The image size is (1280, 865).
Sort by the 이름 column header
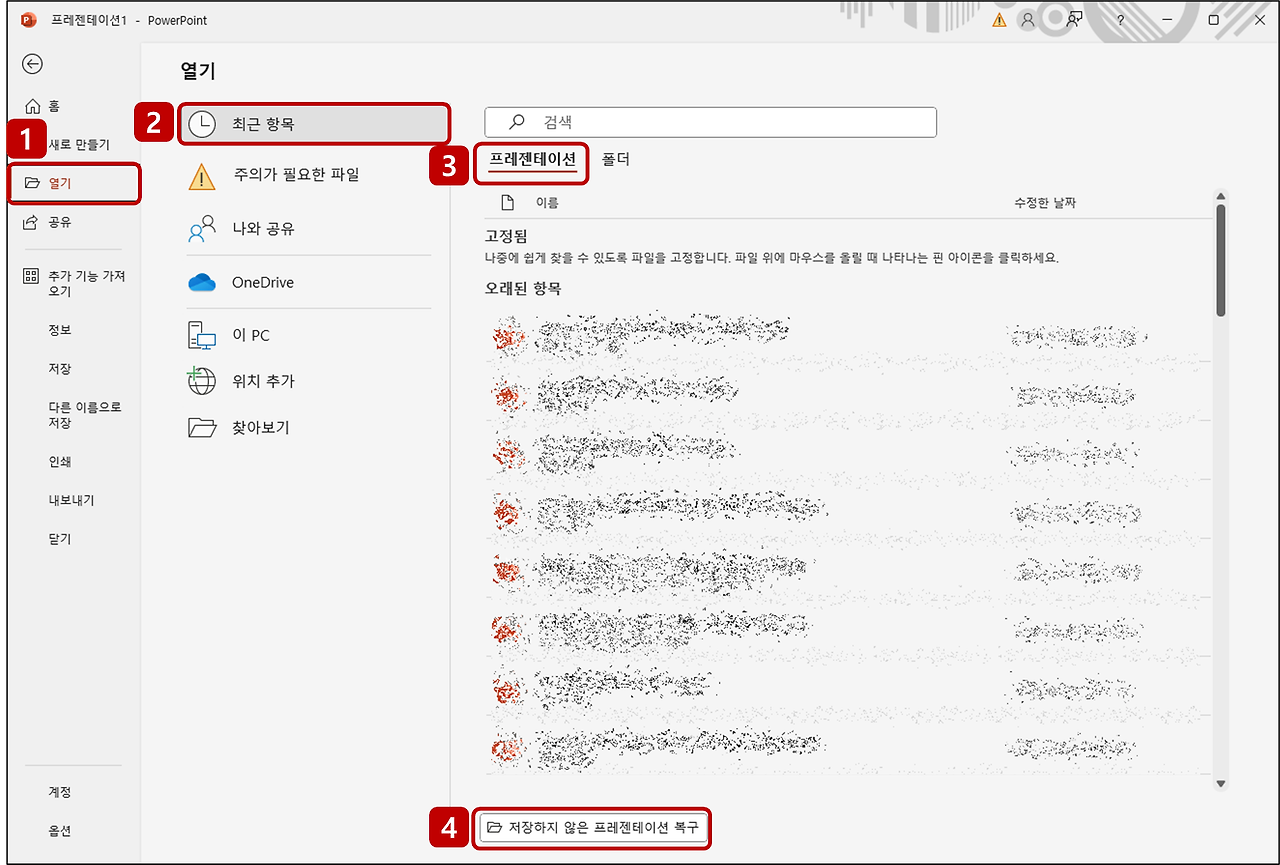pos(547,203)
